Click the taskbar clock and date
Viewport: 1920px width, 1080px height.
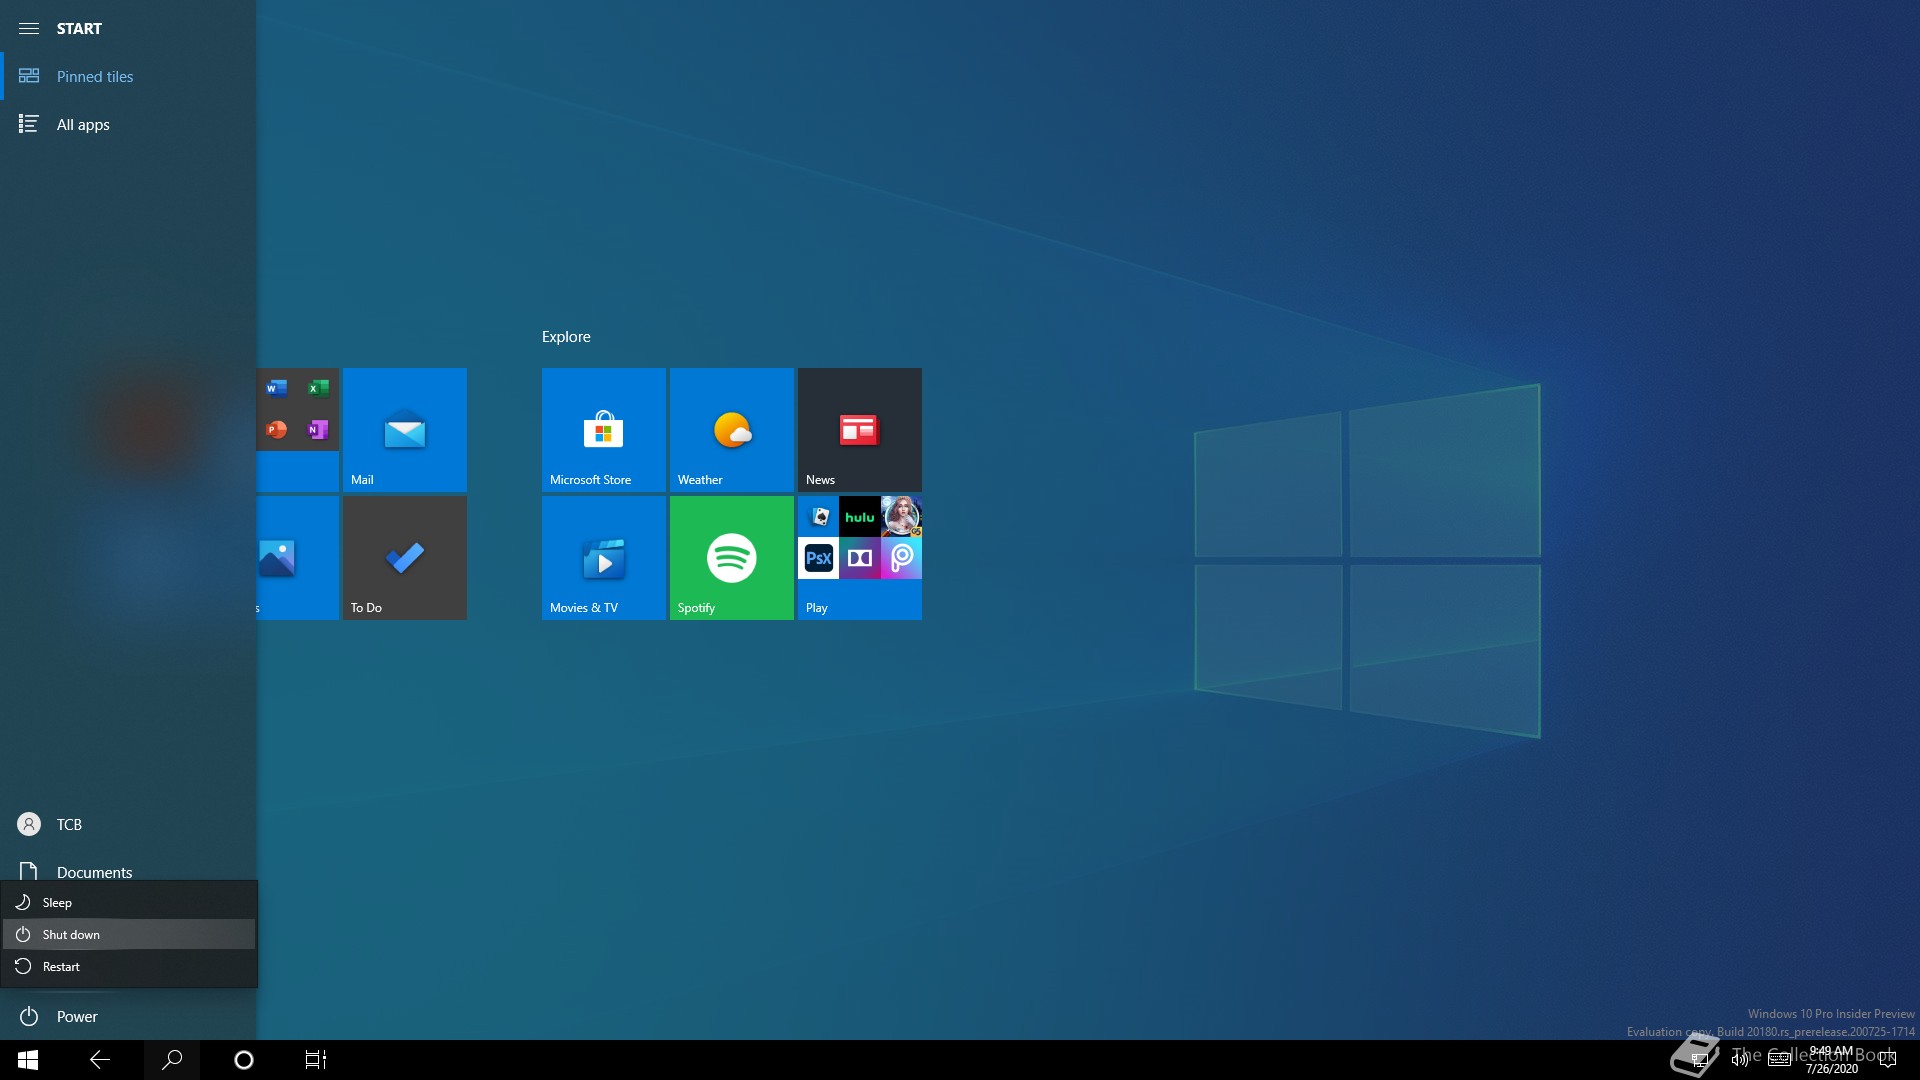coord(1832,1060)
